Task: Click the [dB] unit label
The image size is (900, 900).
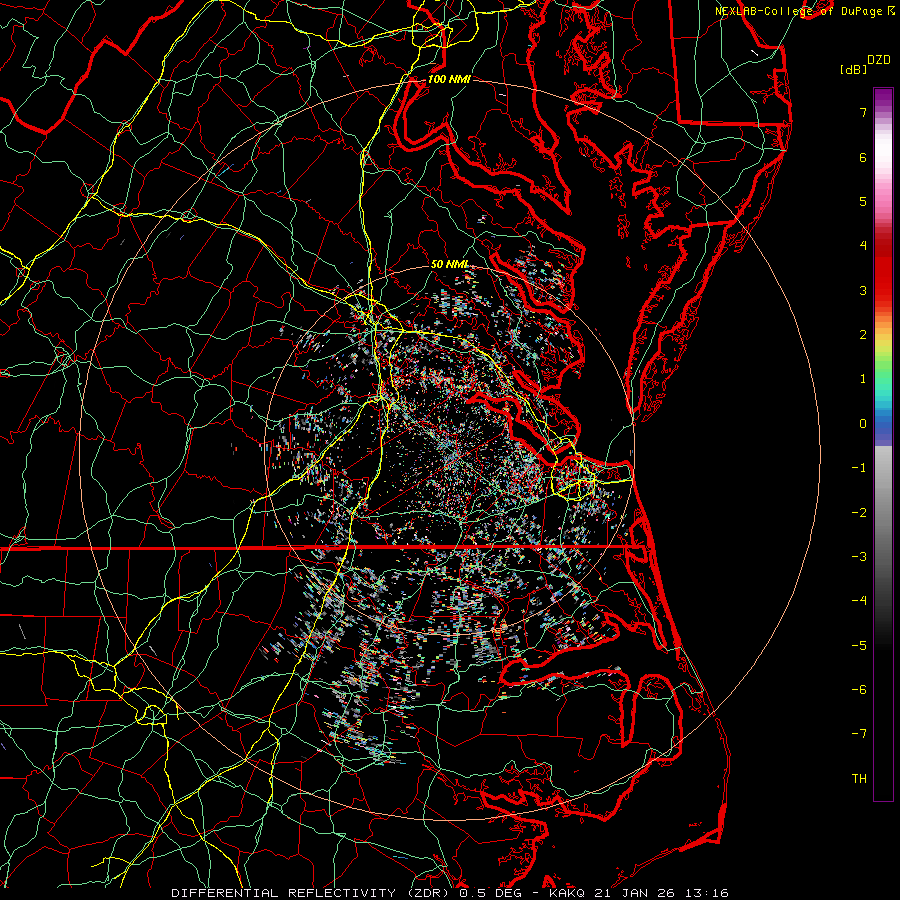Action: tap(854, 70)
